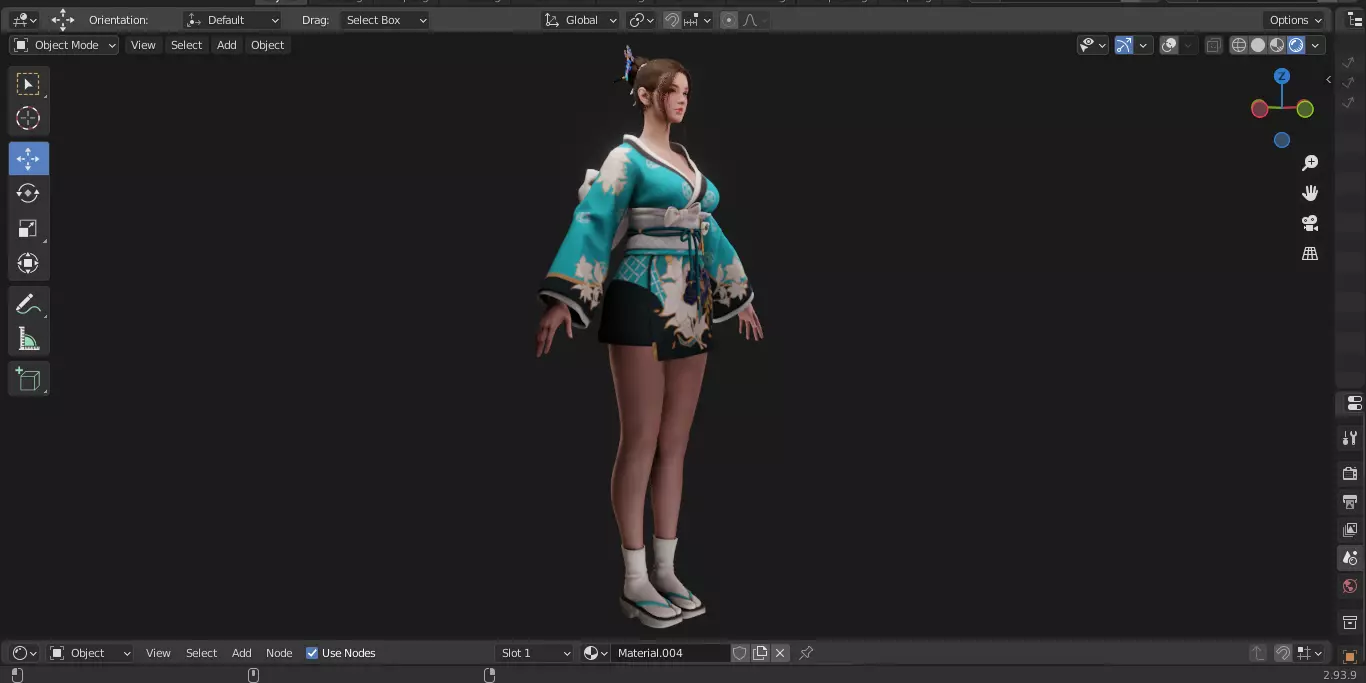Open the Select menu in 3D viewport

186,45
